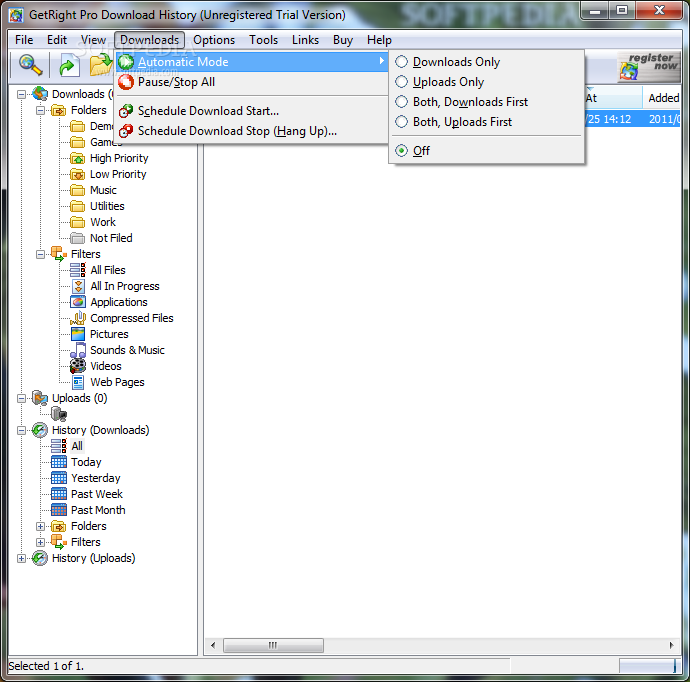This screenshot has width=690, height=682.
Task: Click the horizontal scrollbar thumb
Action: click(x=273, y=645)
